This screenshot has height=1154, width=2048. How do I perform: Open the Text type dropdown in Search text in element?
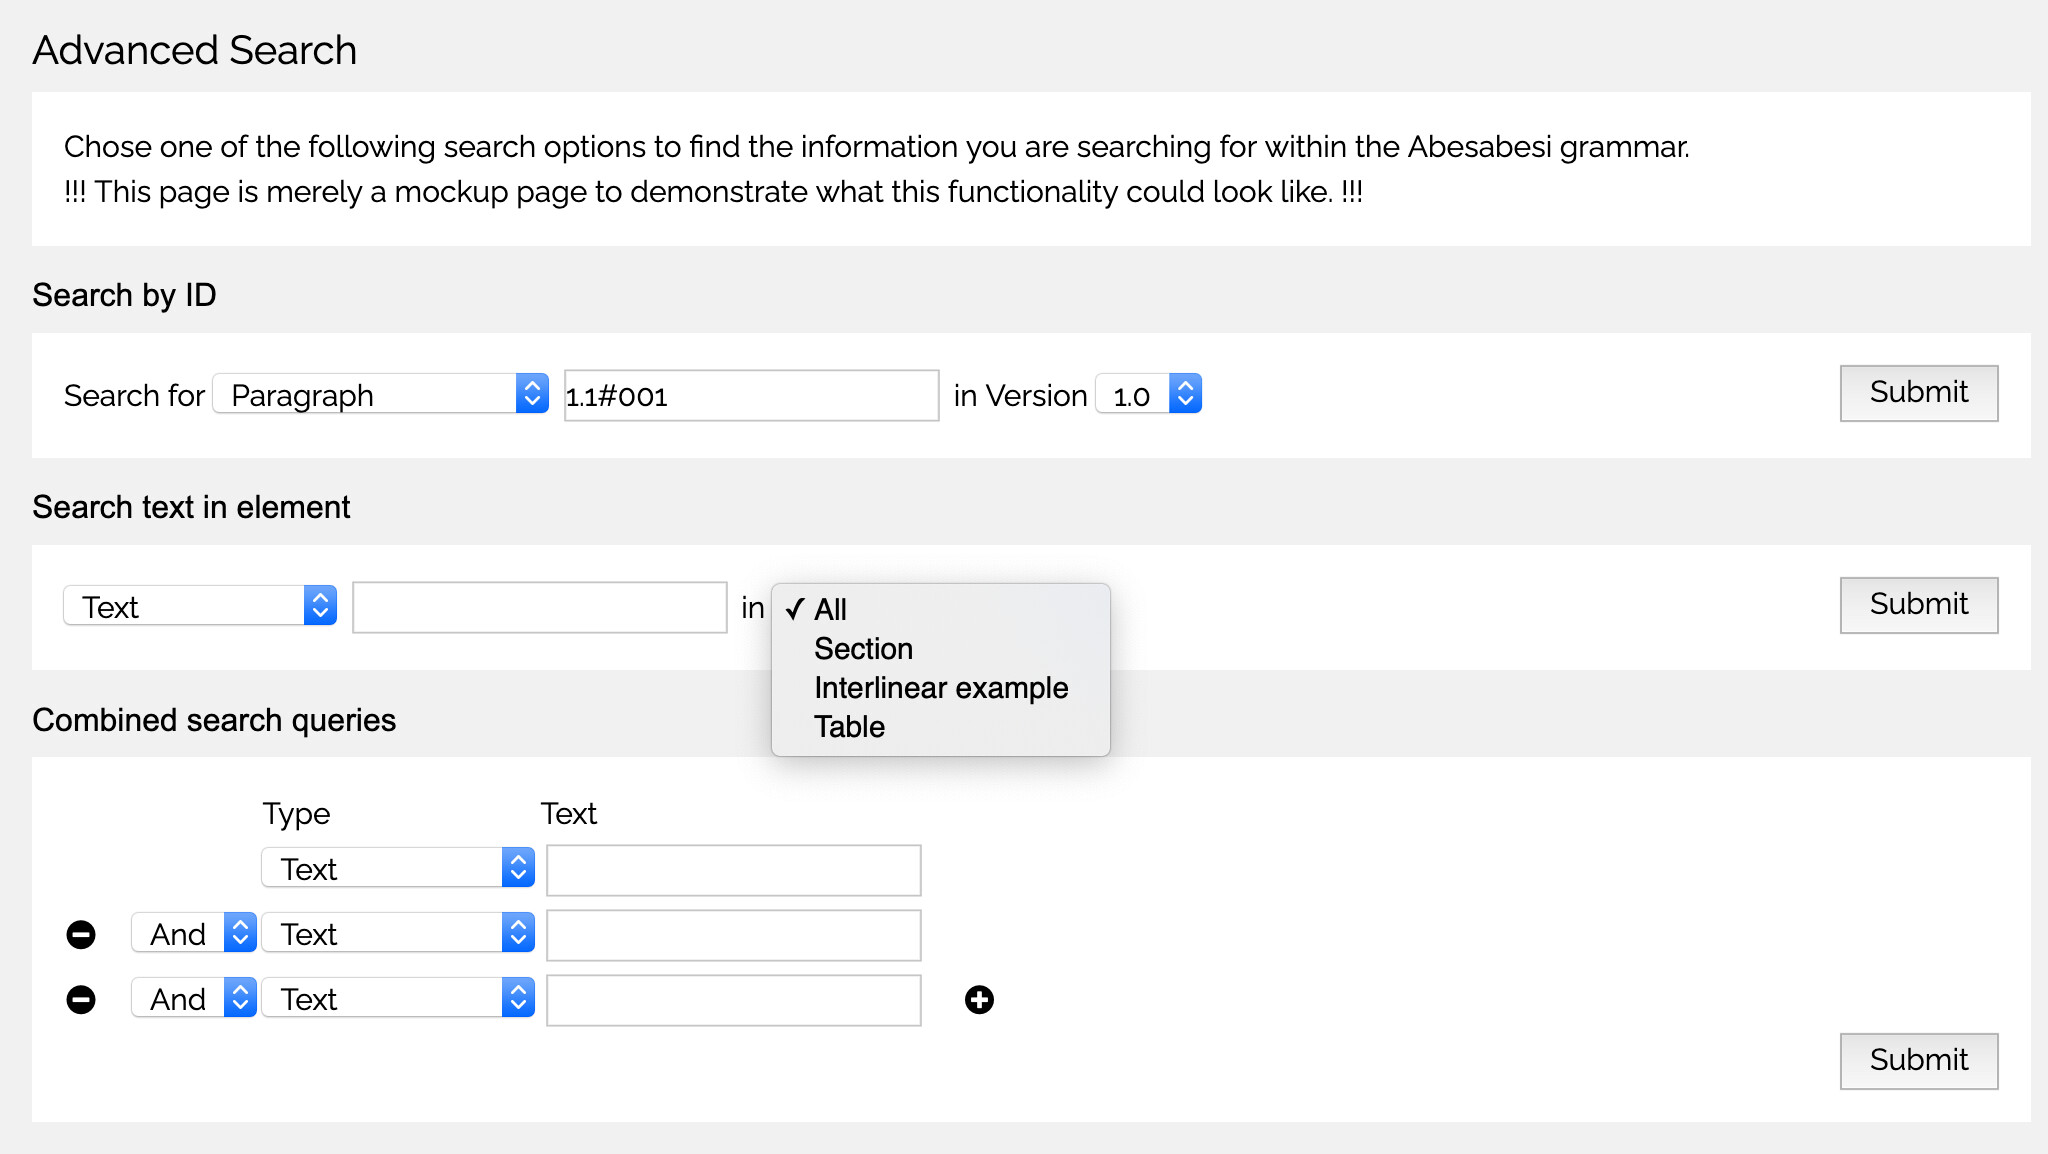click(200, 606)
